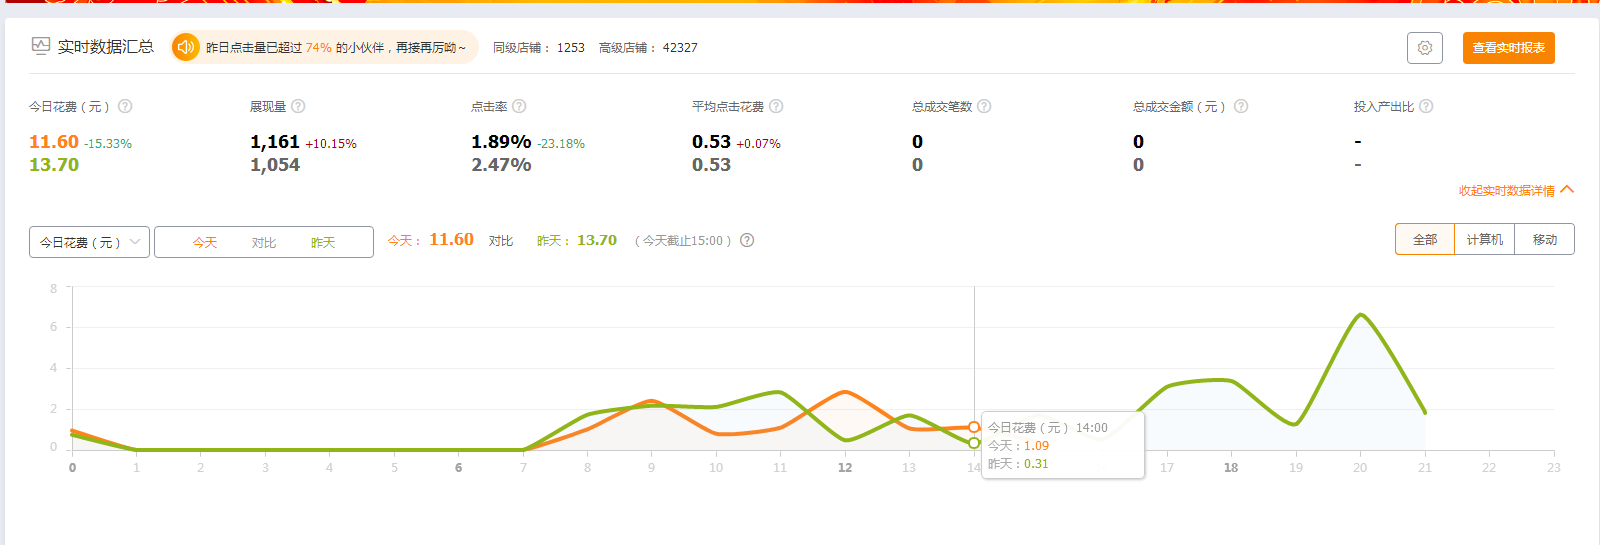This screenshot has width=1600, height=545.
Task: Open help icon beside 投入产出比
Action: (x=1426, y=106)
